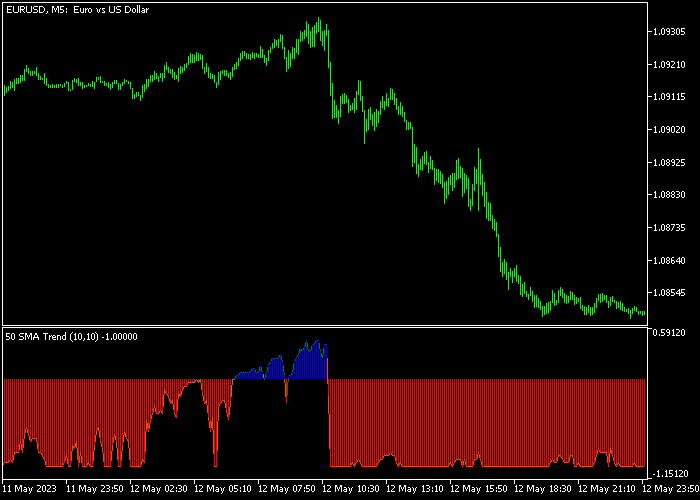The height and width of the screenshot is (500, 700).
Task: Click the EURUSD, M5 chart title
Action: (78, 10)
